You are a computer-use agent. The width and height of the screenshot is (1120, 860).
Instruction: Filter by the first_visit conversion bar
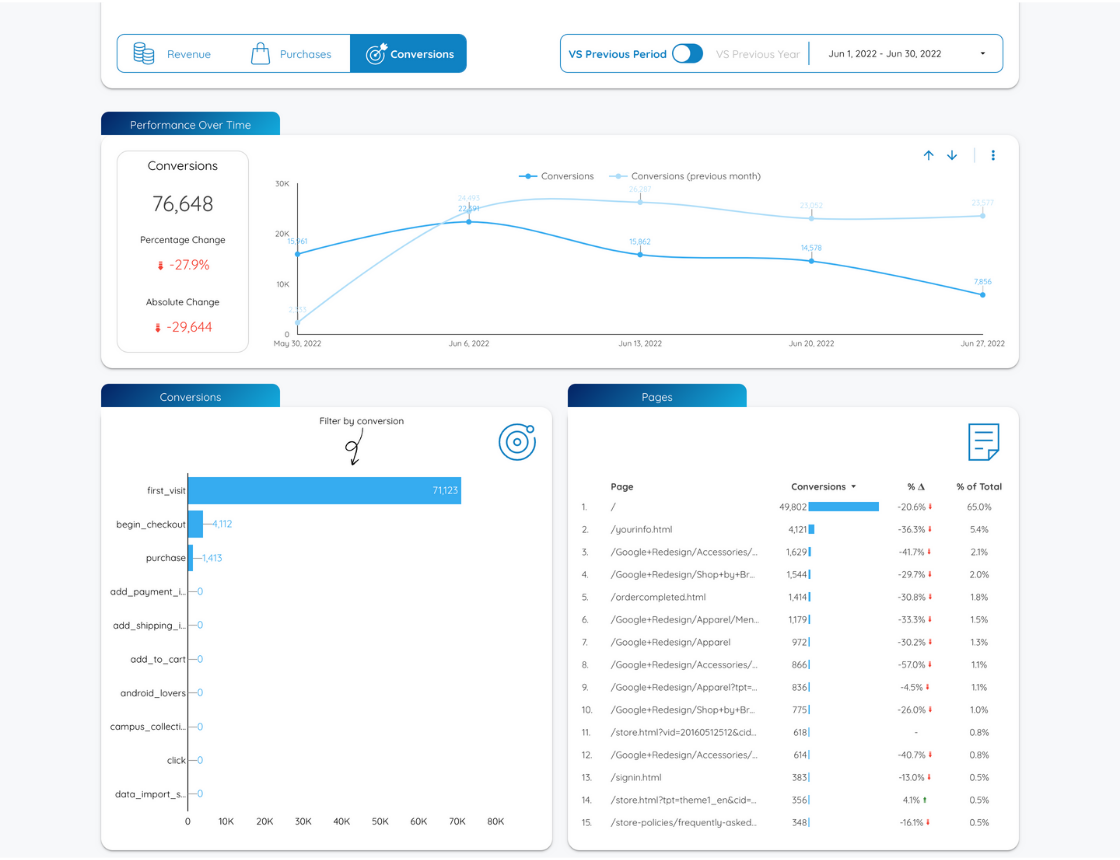coord(324,490)
